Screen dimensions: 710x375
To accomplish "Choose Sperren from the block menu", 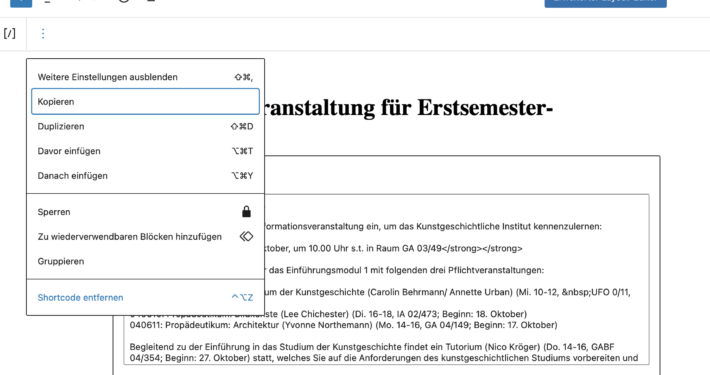I will coord(145,212).
